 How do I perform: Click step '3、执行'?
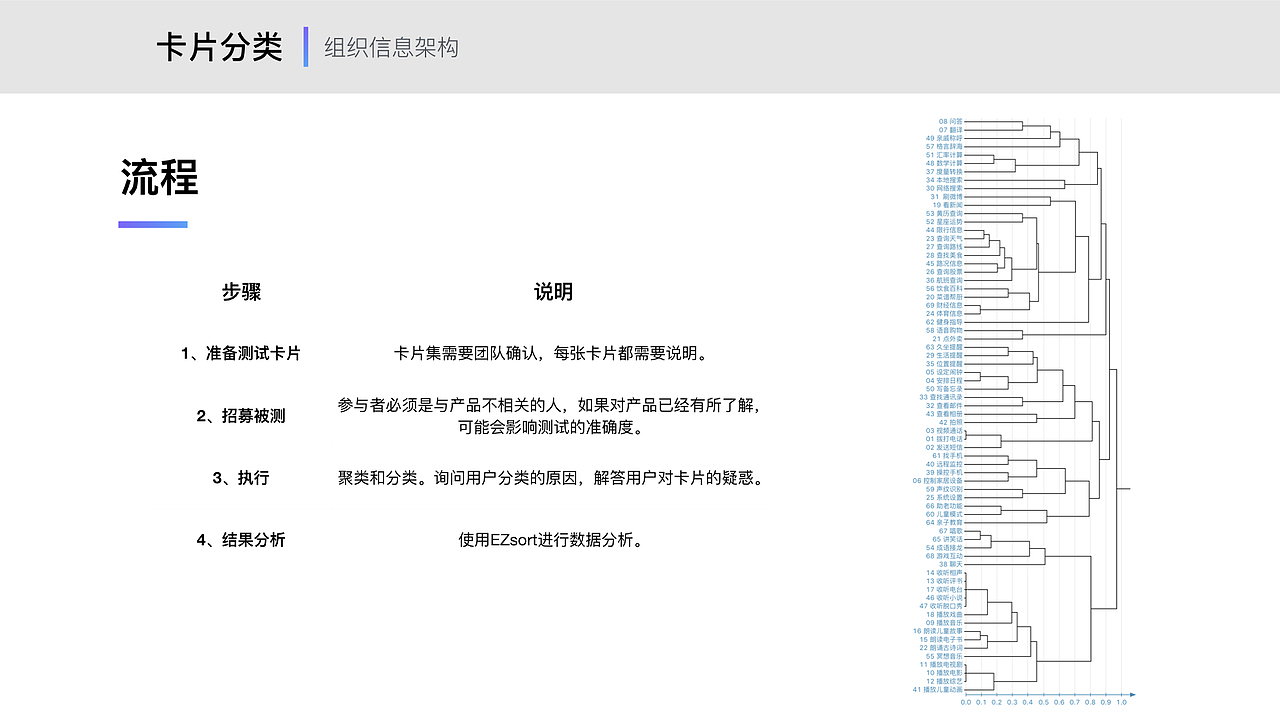pos(241,478)
